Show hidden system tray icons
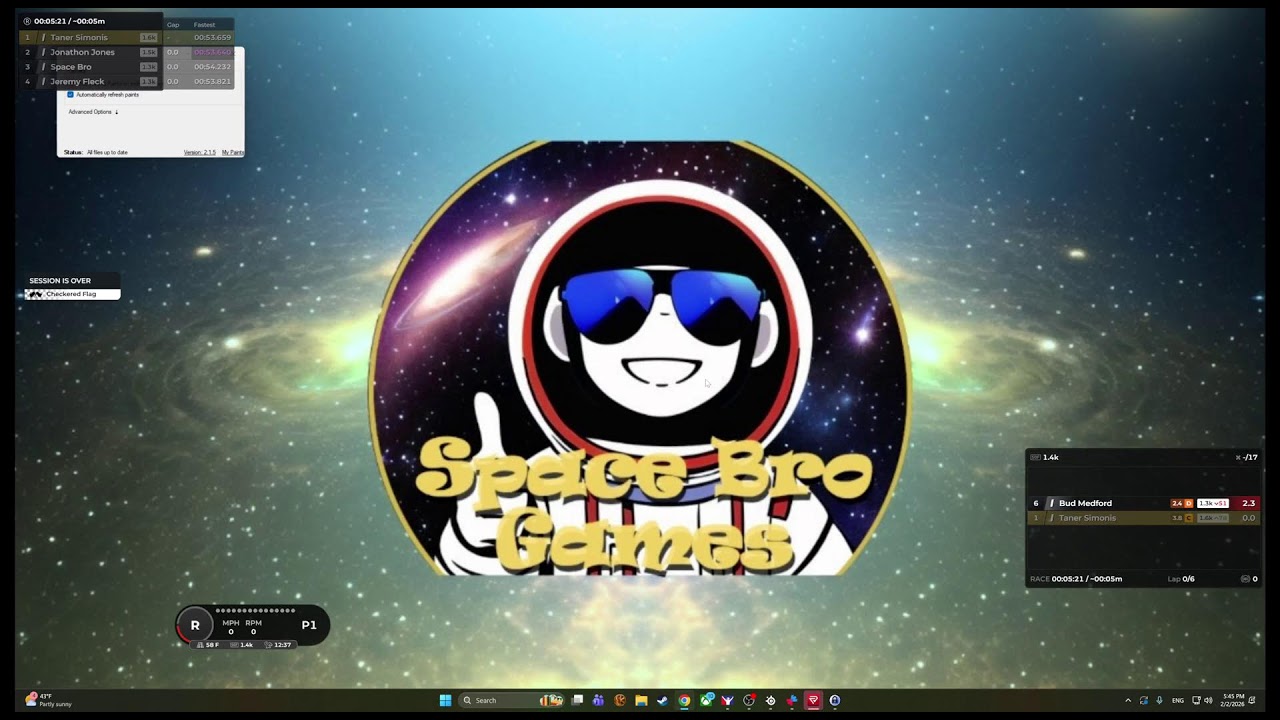This screenshot has height=720, width=1280. [x=1128, y=700]
